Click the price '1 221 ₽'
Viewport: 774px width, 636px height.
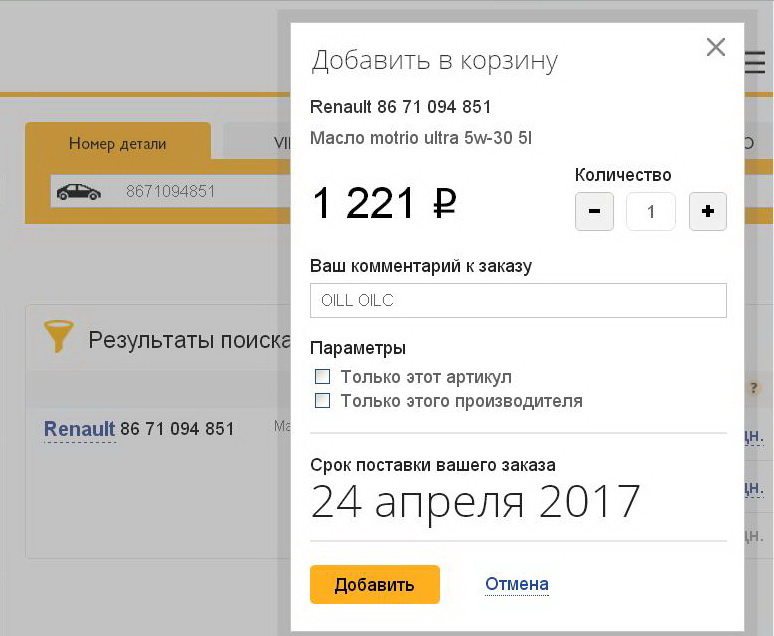pyautogui.click(x=384, y=202)
